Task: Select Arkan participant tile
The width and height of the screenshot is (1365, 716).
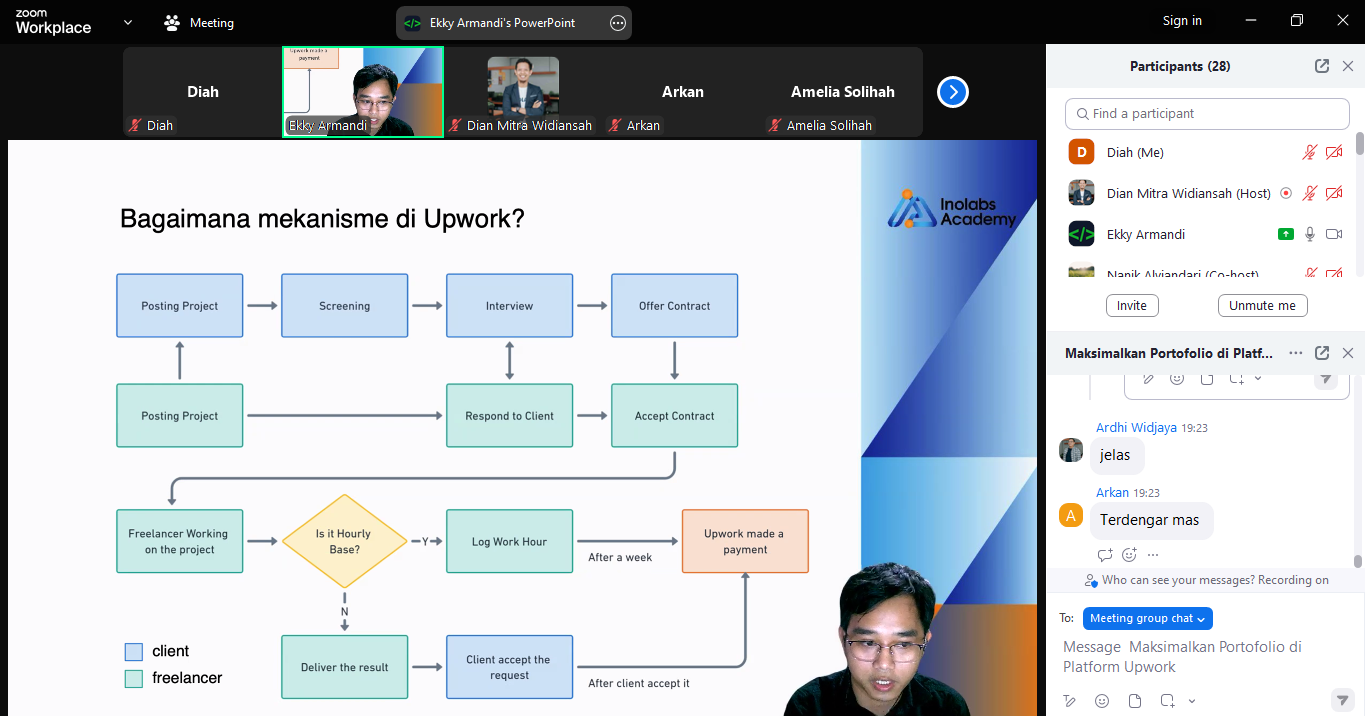Action: (x=683, y=92)
